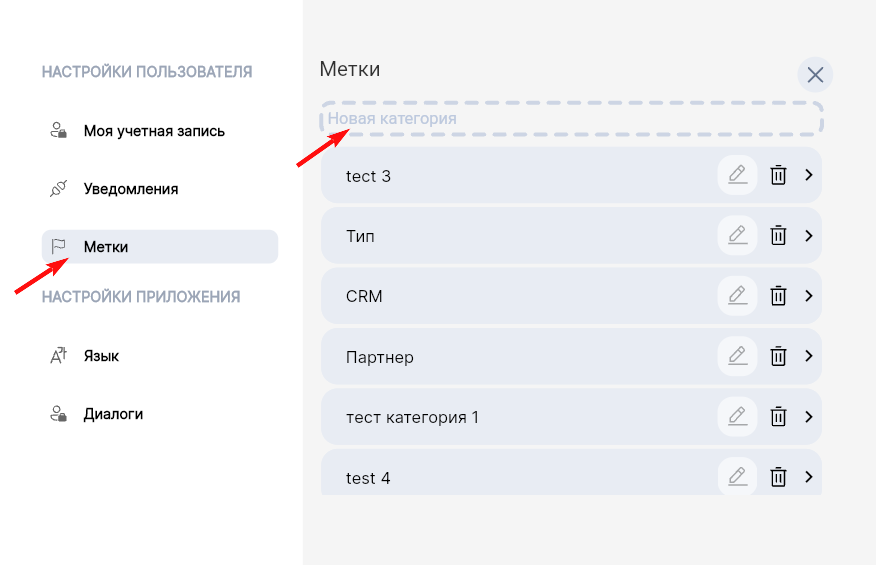876x565 pixels.
Task: Click the pencil icon beside Партнер
Action: (x=737, y=356)
